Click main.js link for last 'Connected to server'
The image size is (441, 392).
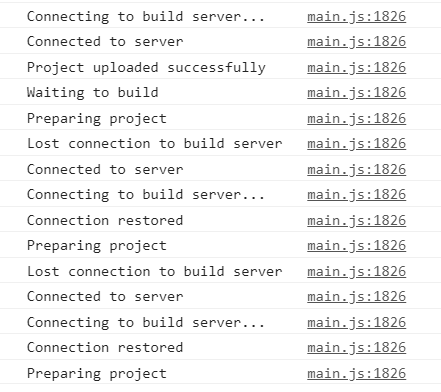pyautogui.click(x=356, y=296)
